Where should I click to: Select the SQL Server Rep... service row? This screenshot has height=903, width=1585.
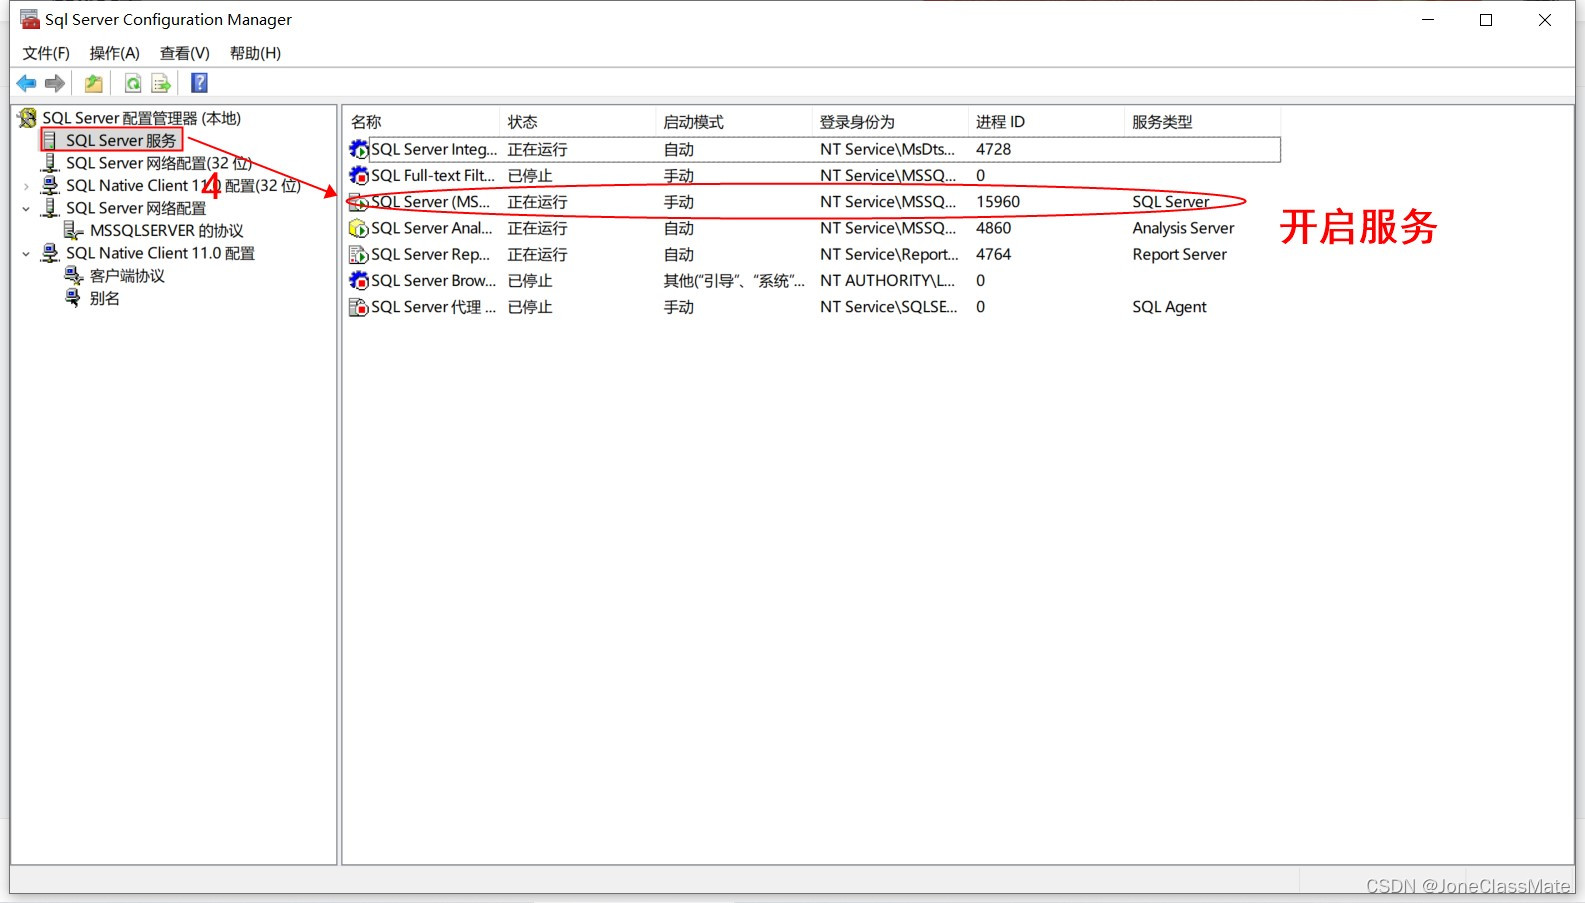tap(813, 254)
